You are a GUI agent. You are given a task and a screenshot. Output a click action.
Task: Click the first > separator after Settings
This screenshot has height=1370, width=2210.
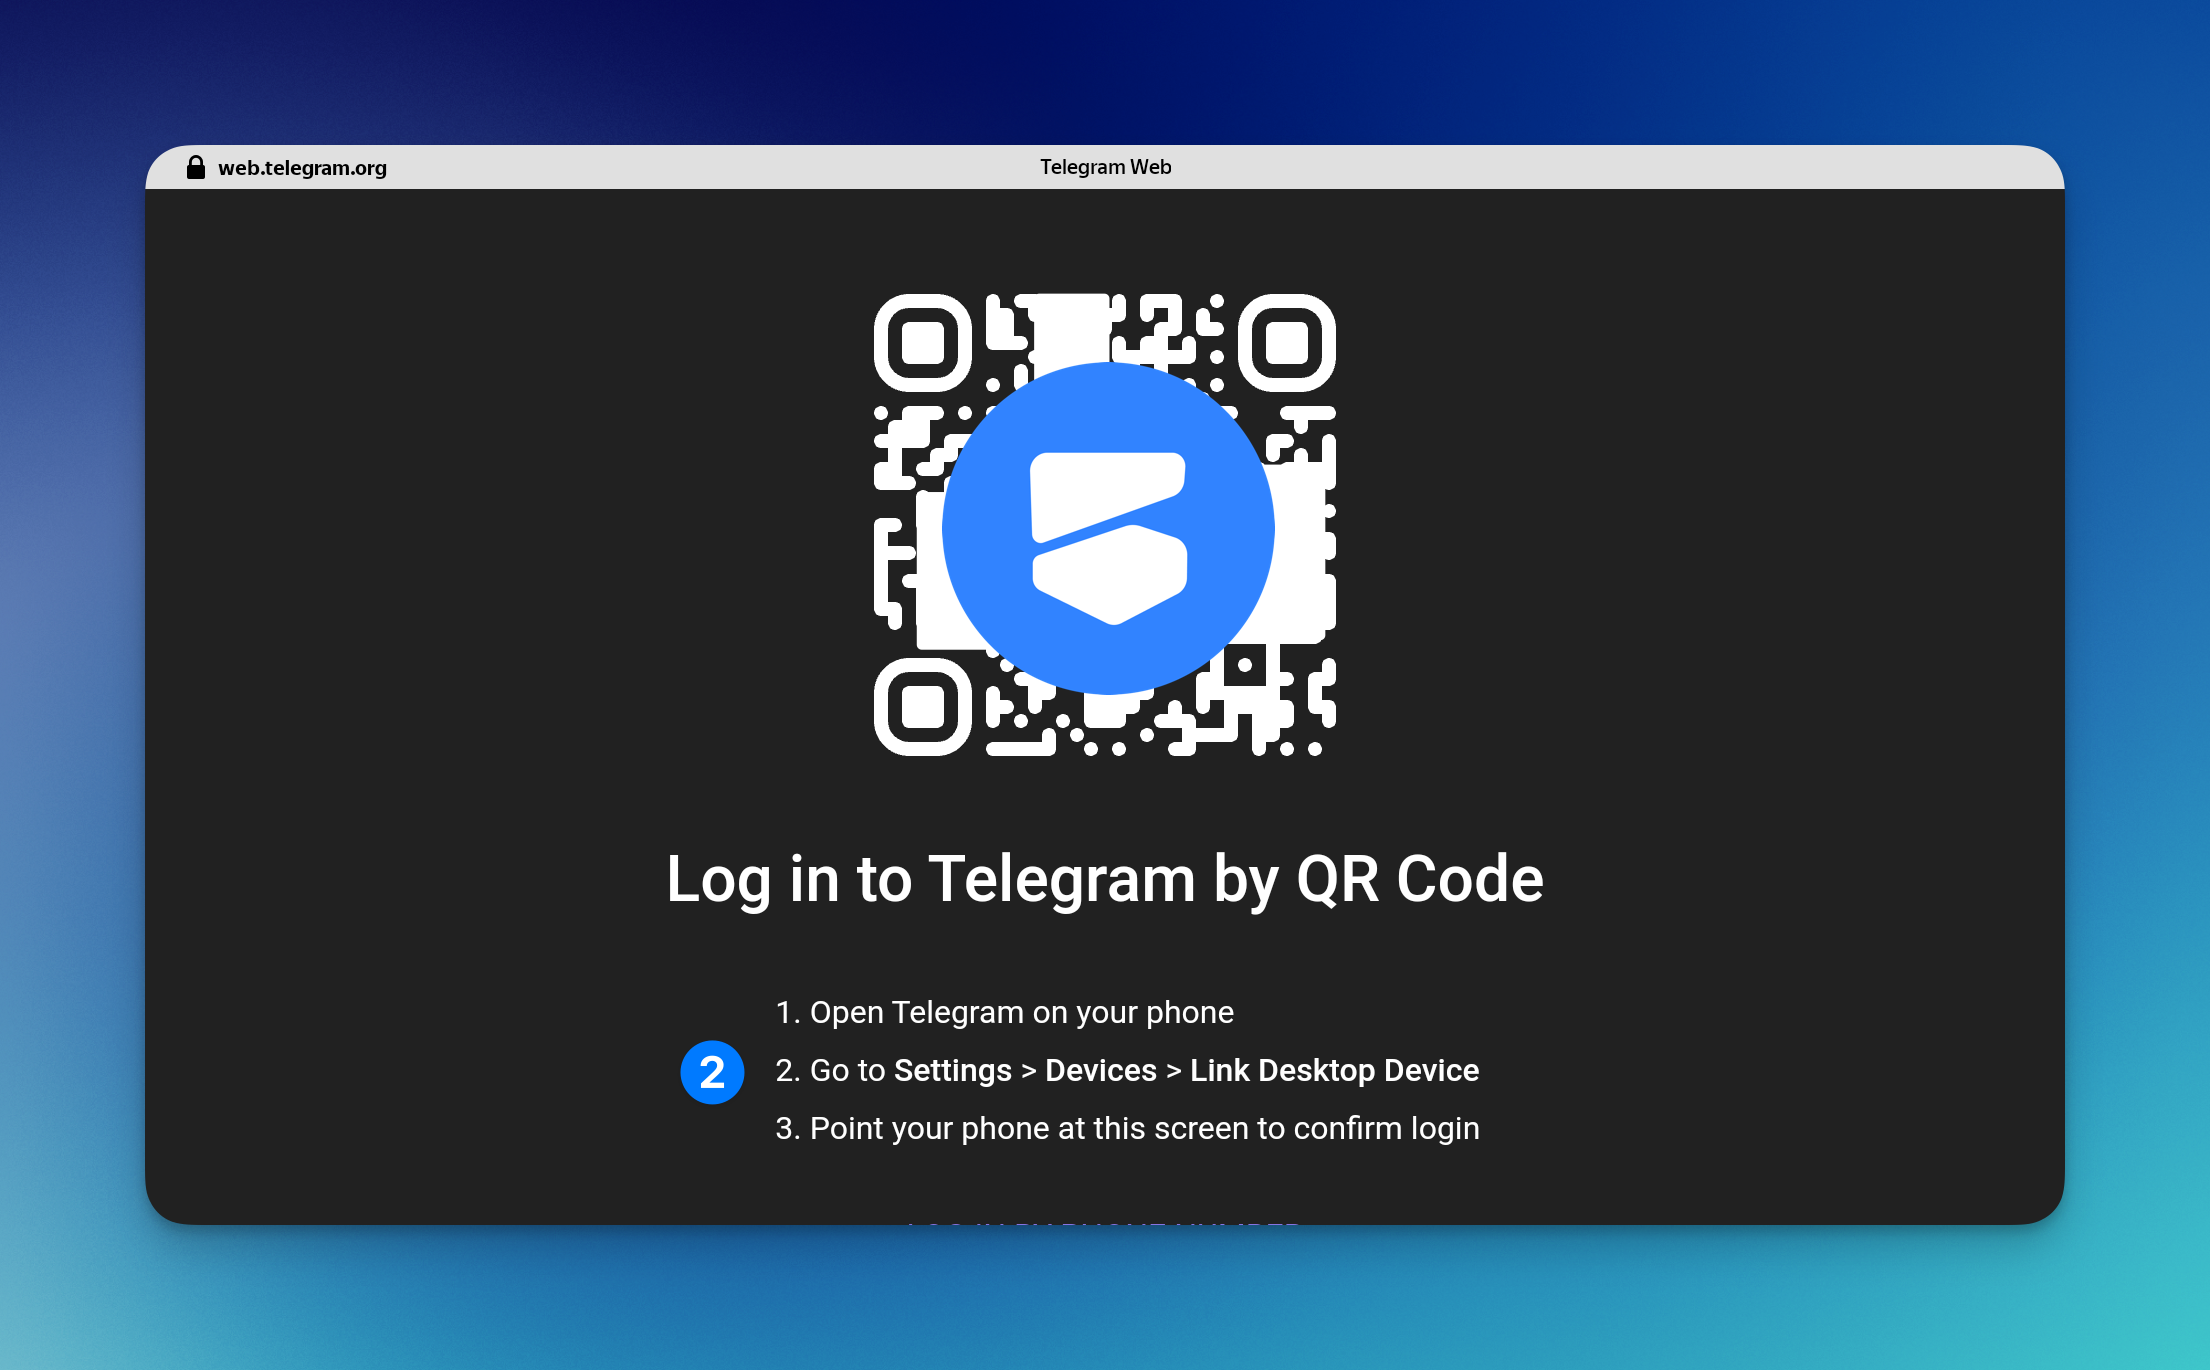click(x=1028, y=1071)
